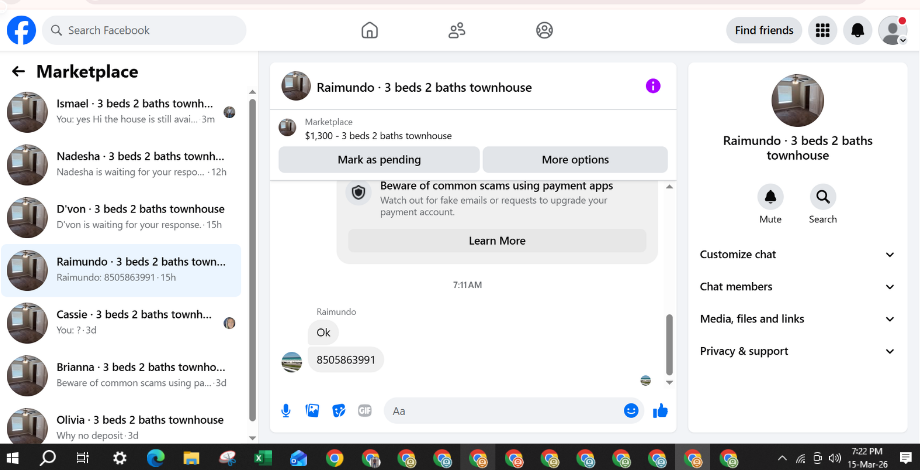Click Learn More on the scam warning
The width and height of the screenshot is (920, 470).
pyautogui.click(x=497, y=241)
